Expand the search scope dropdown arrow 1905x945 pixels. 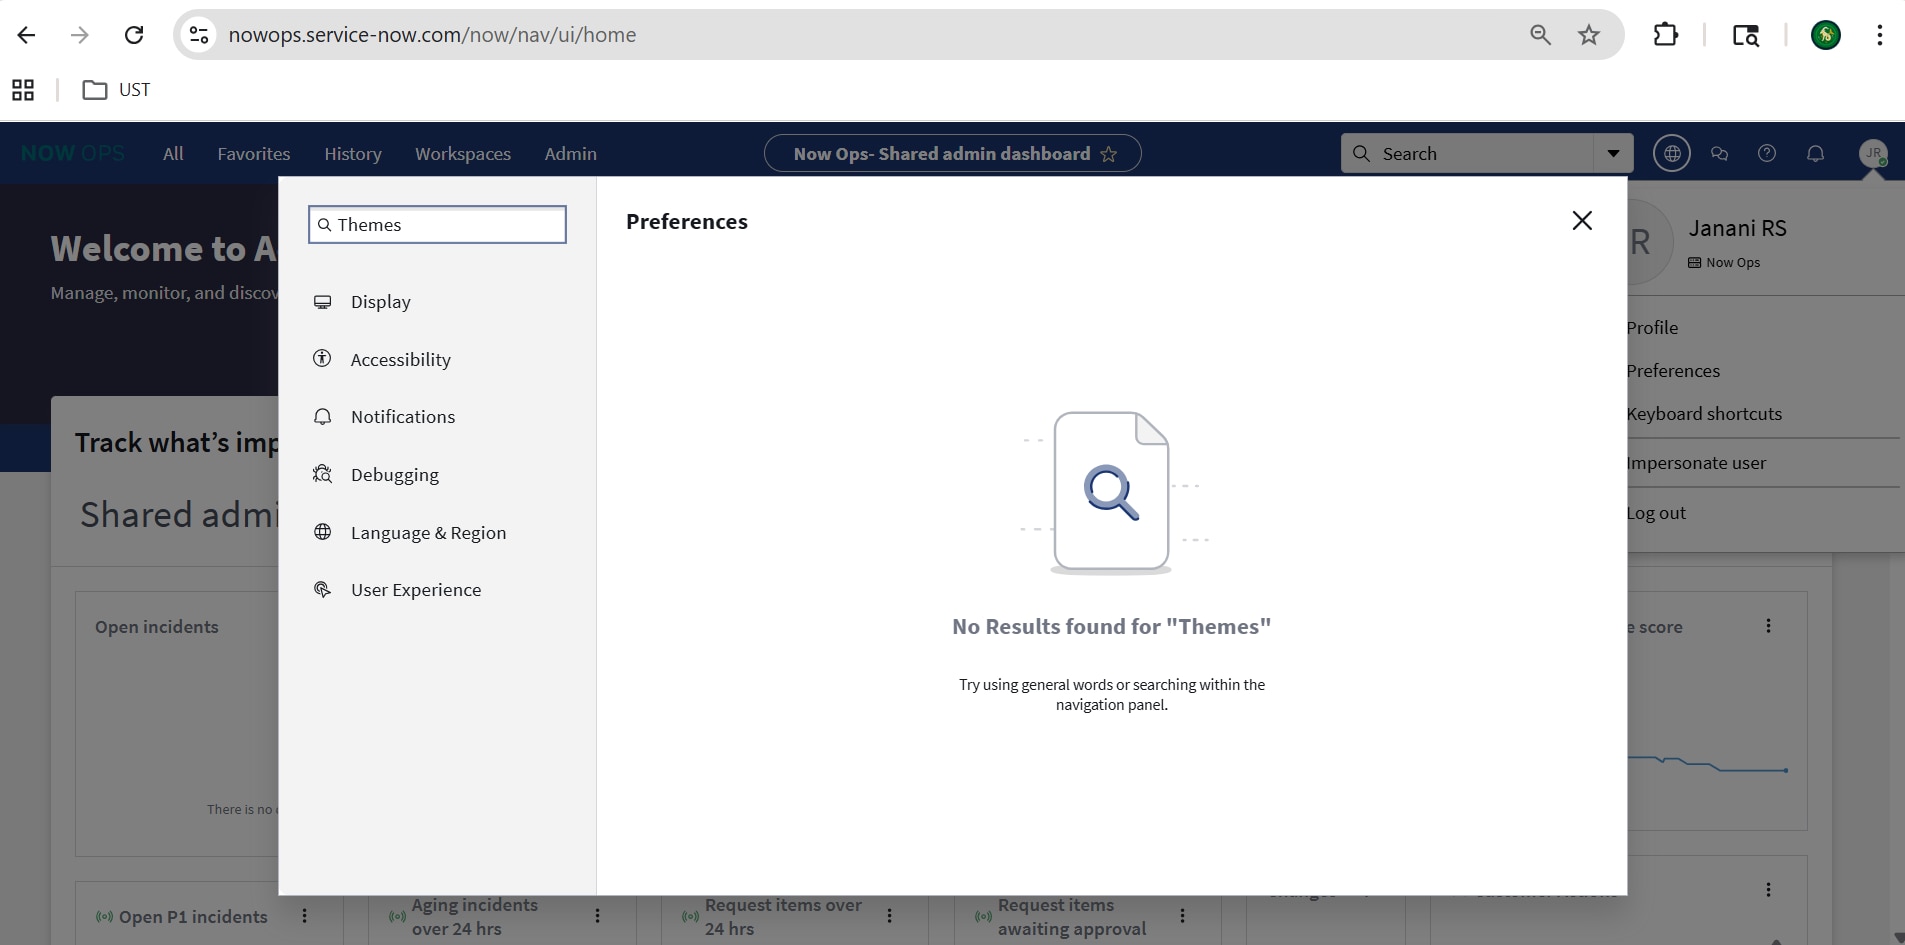coord(1613,154)
